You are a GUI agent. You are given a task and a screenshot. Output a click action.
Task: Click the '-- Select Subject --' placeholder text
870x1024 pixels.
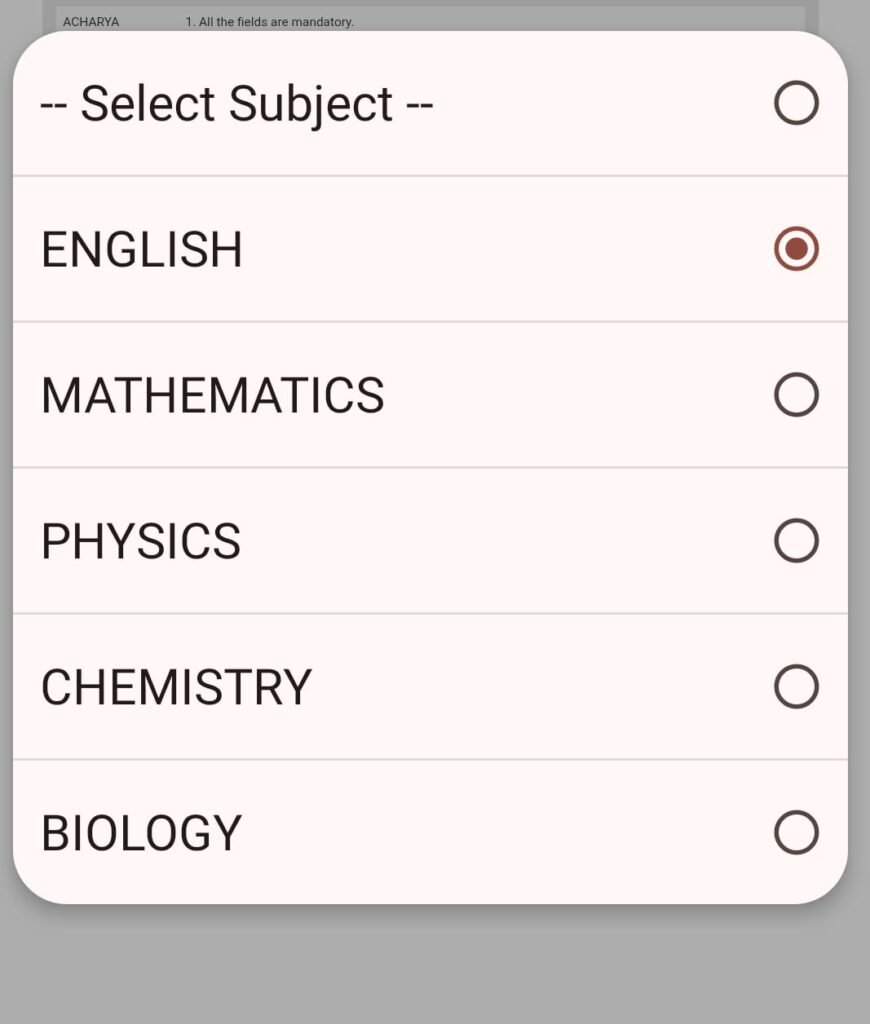pos(236,104)
